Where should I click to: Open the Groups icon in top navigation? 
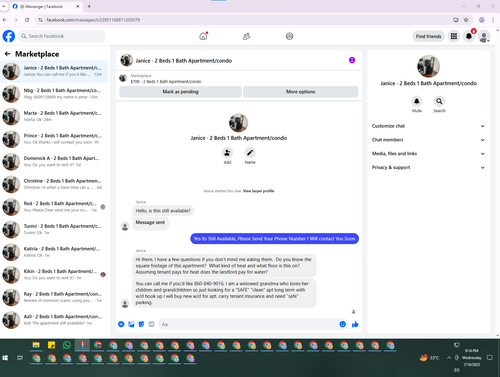click(x=289, y=36)
